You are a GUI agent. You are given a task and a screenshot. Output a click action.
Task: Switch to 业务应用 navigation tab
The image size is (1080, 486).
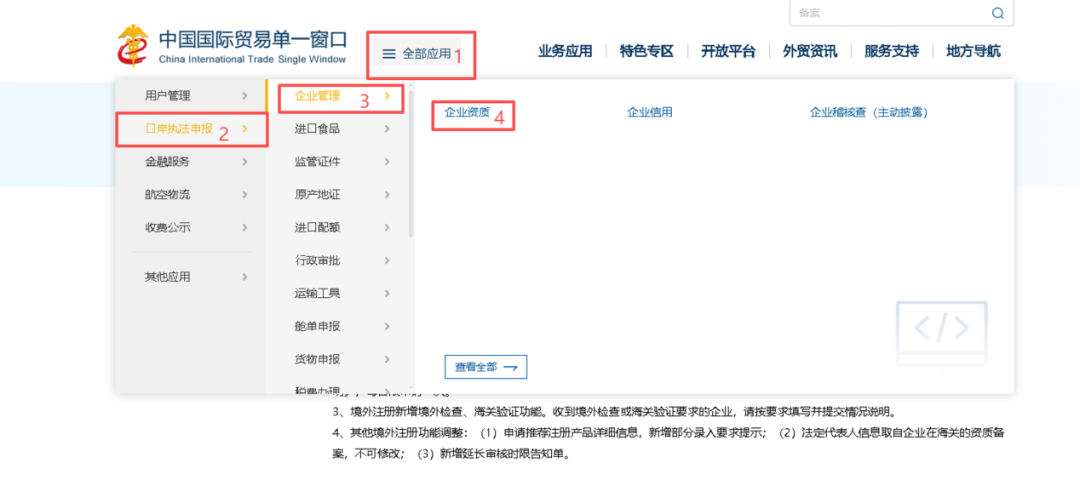pyautogui.click(x=565, y=52)
